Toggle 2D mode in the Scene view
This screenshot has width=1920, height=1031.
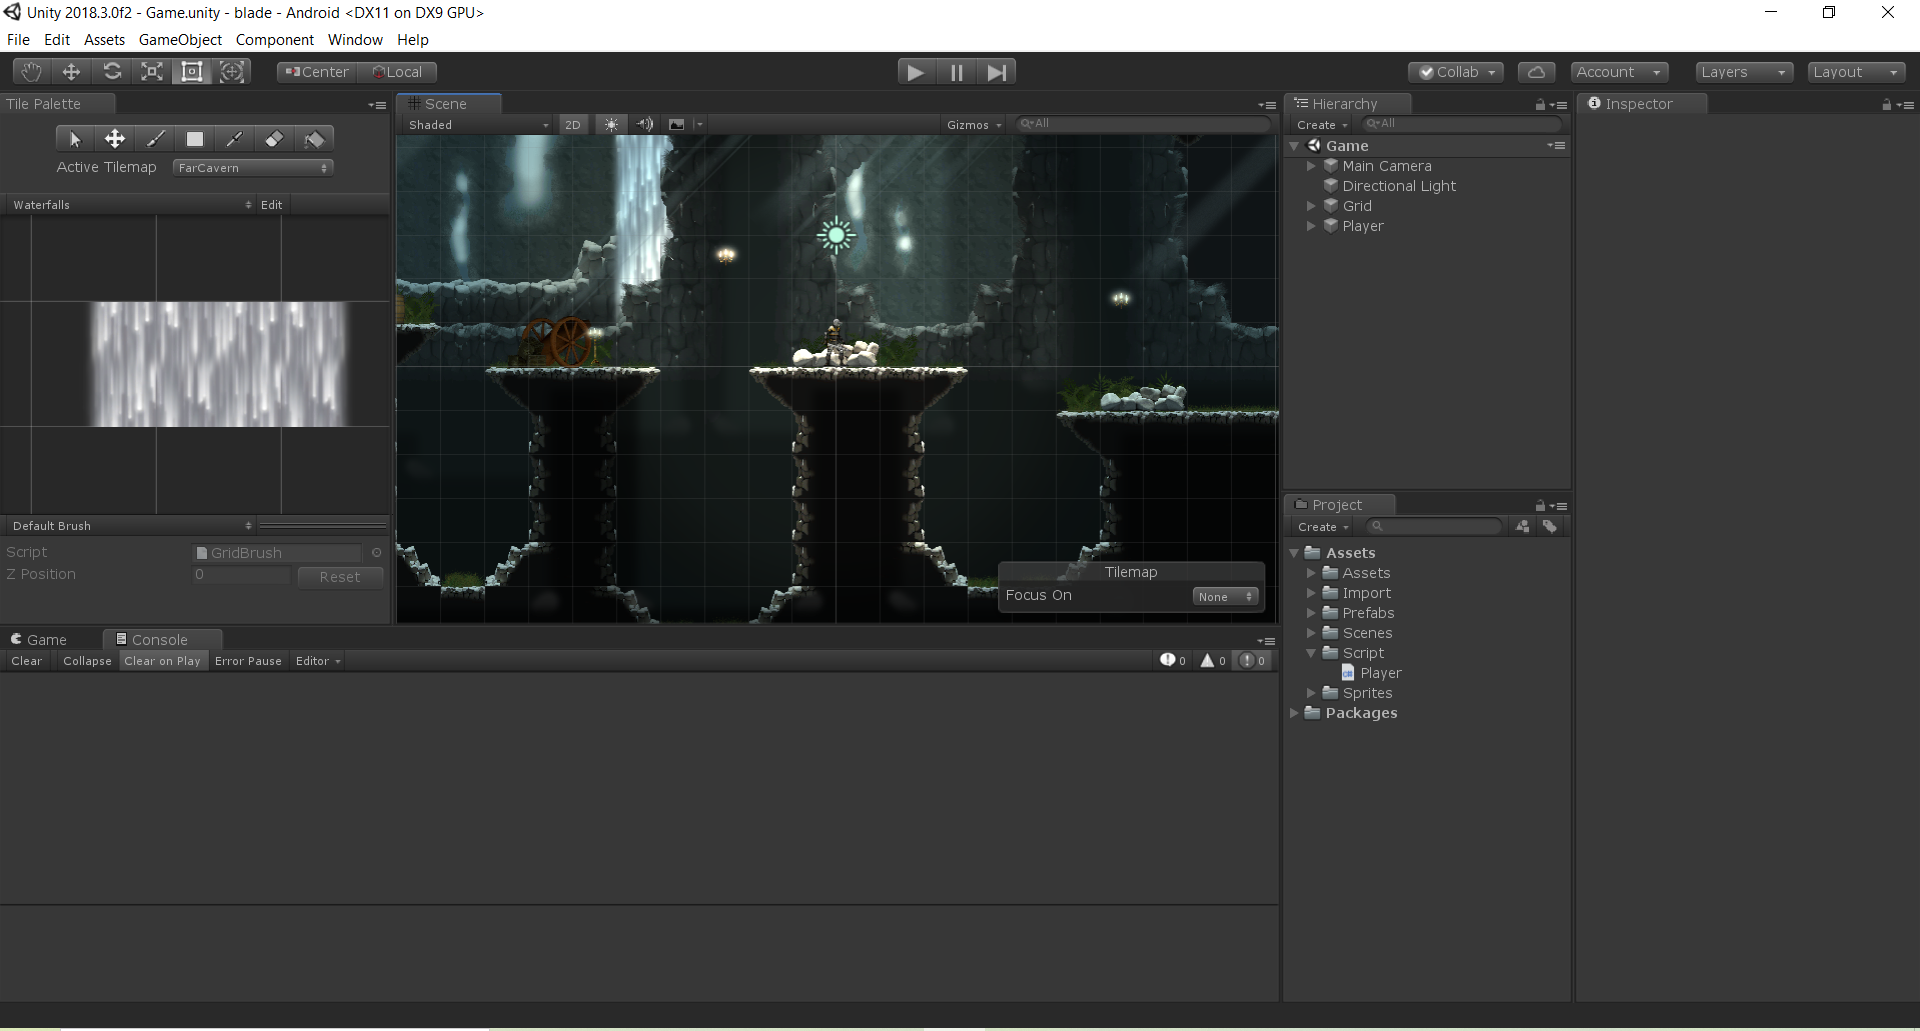coord(573,124)
